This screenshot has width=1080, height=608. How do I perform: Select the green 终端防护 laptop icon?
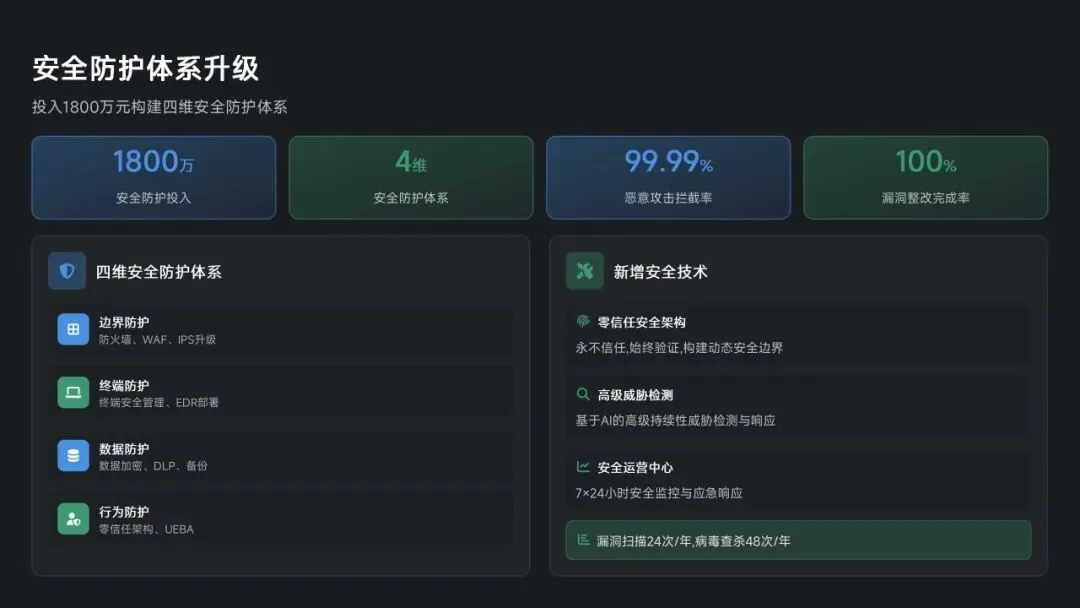(73, 392)
